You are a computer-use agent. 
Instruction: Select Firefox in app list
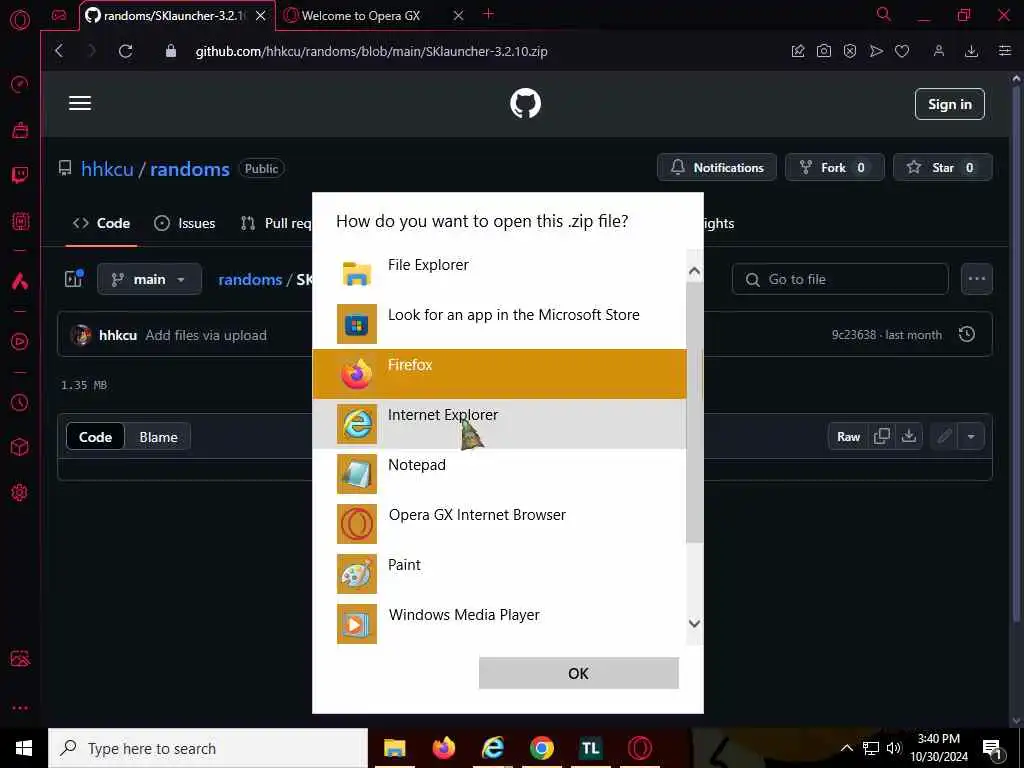[x=500, y=374]
